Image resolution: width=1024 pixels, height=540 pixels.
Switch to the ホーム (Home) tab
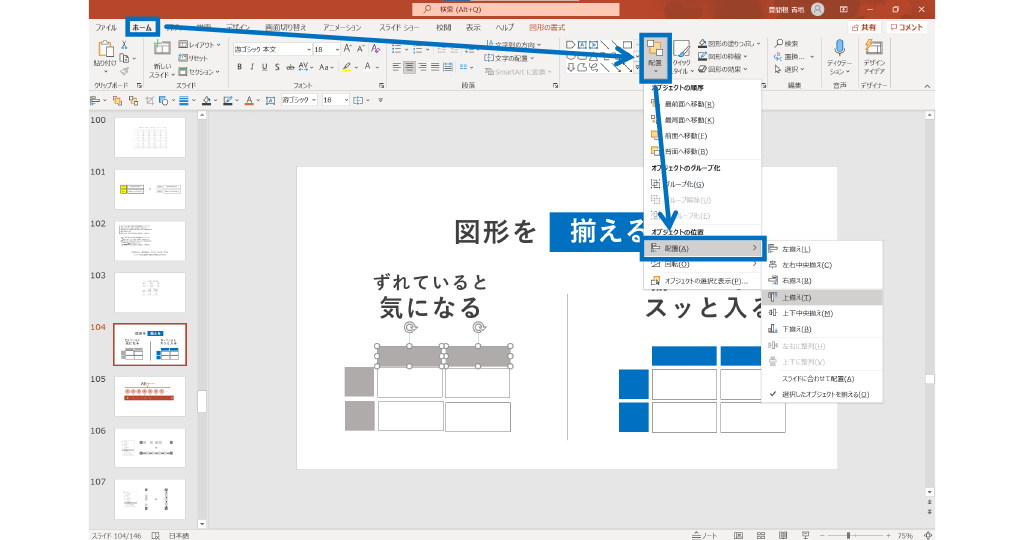coord(141,27)
